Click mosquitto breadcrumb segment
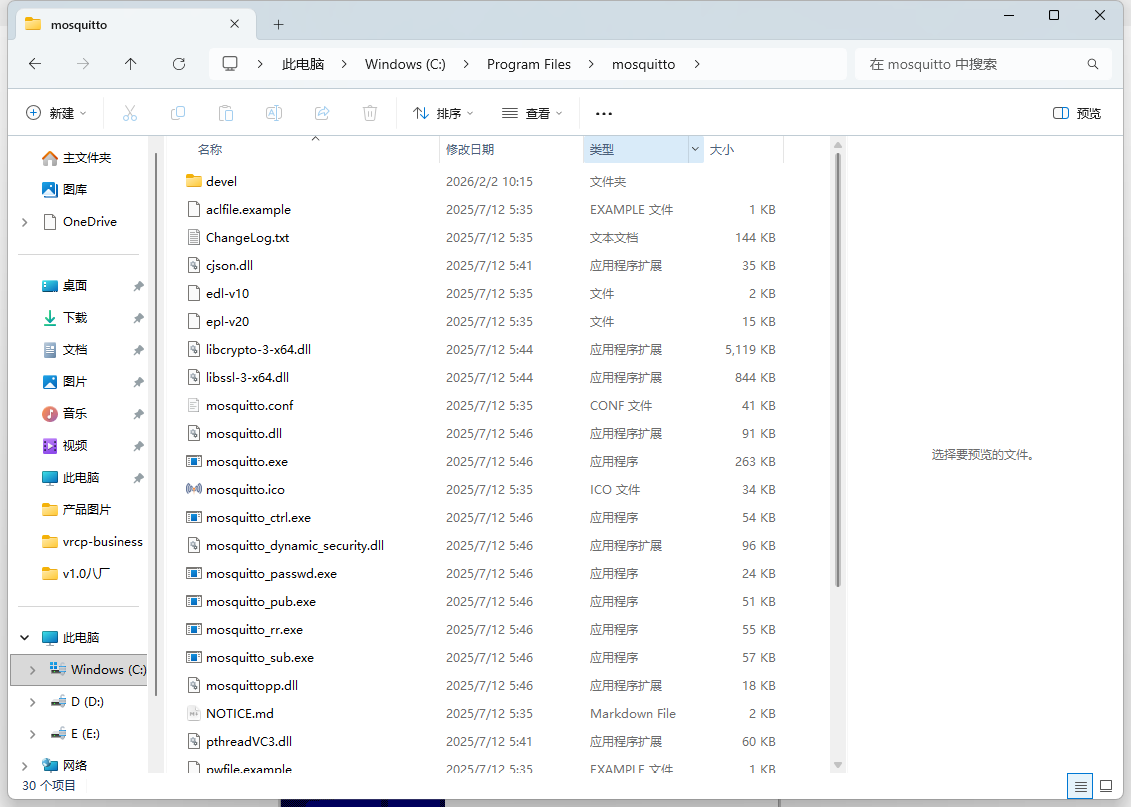Screen dimensions: 1131x807 pyautogui.click(x=643, y=64)
